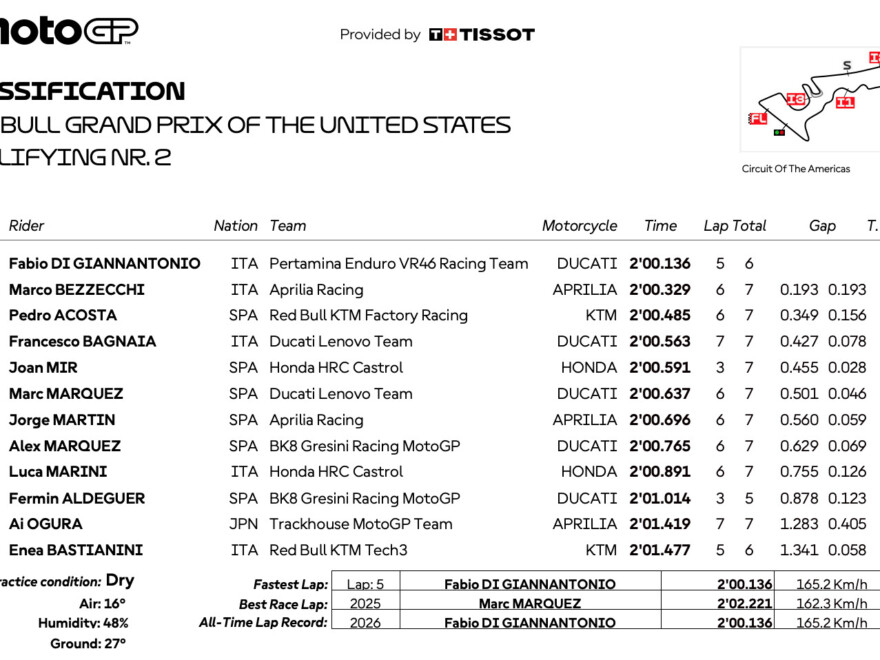Click the Time column header
Image resolution: width=880 pixels, height=660 pixels.
click(660, 226)
